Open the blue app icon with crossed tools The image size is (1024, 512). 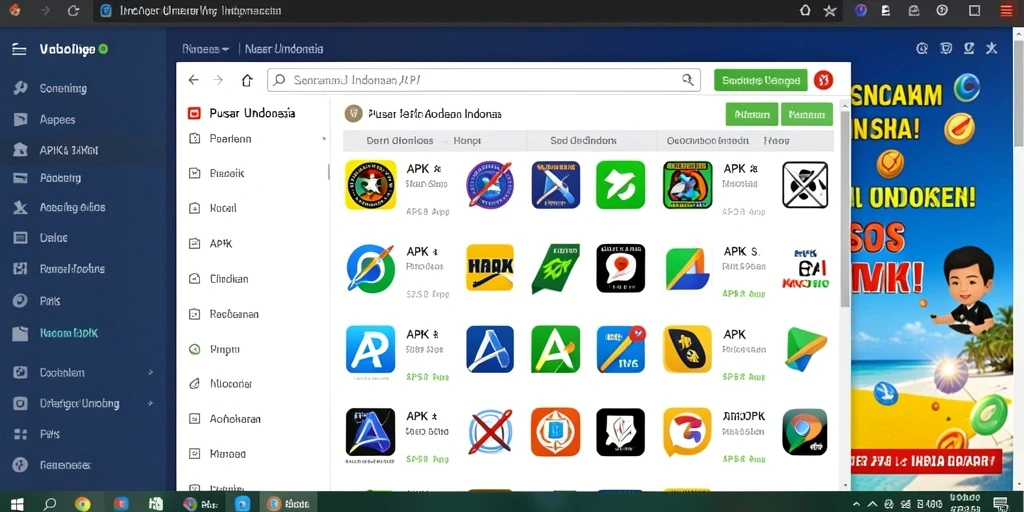pos(555,185)
